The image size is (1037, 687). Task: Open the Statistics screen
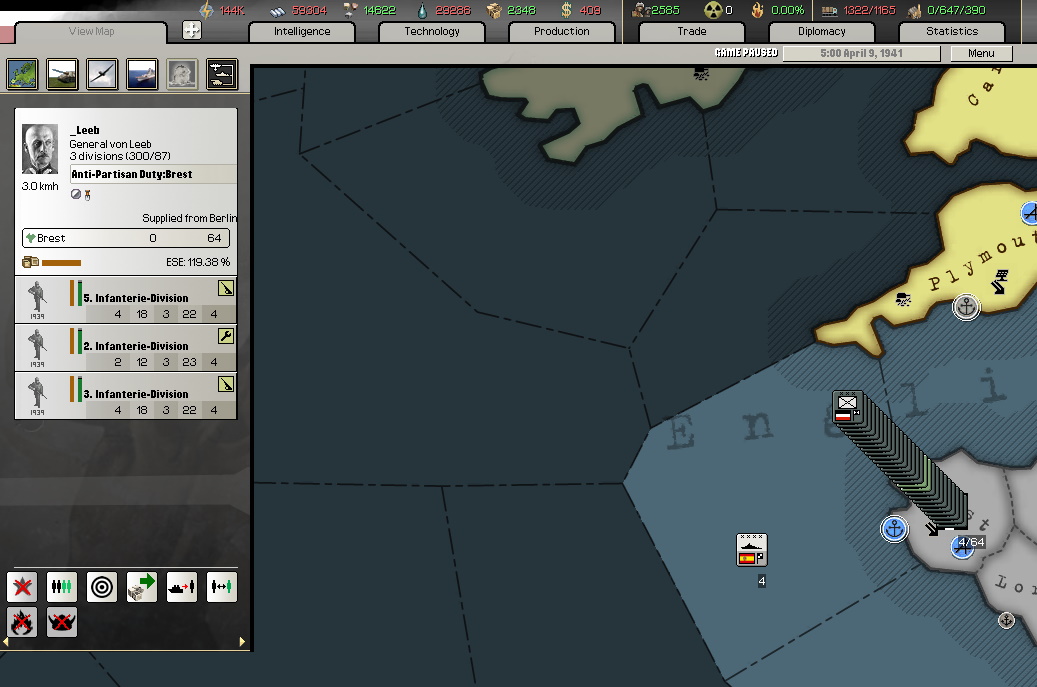click(950, 31)
